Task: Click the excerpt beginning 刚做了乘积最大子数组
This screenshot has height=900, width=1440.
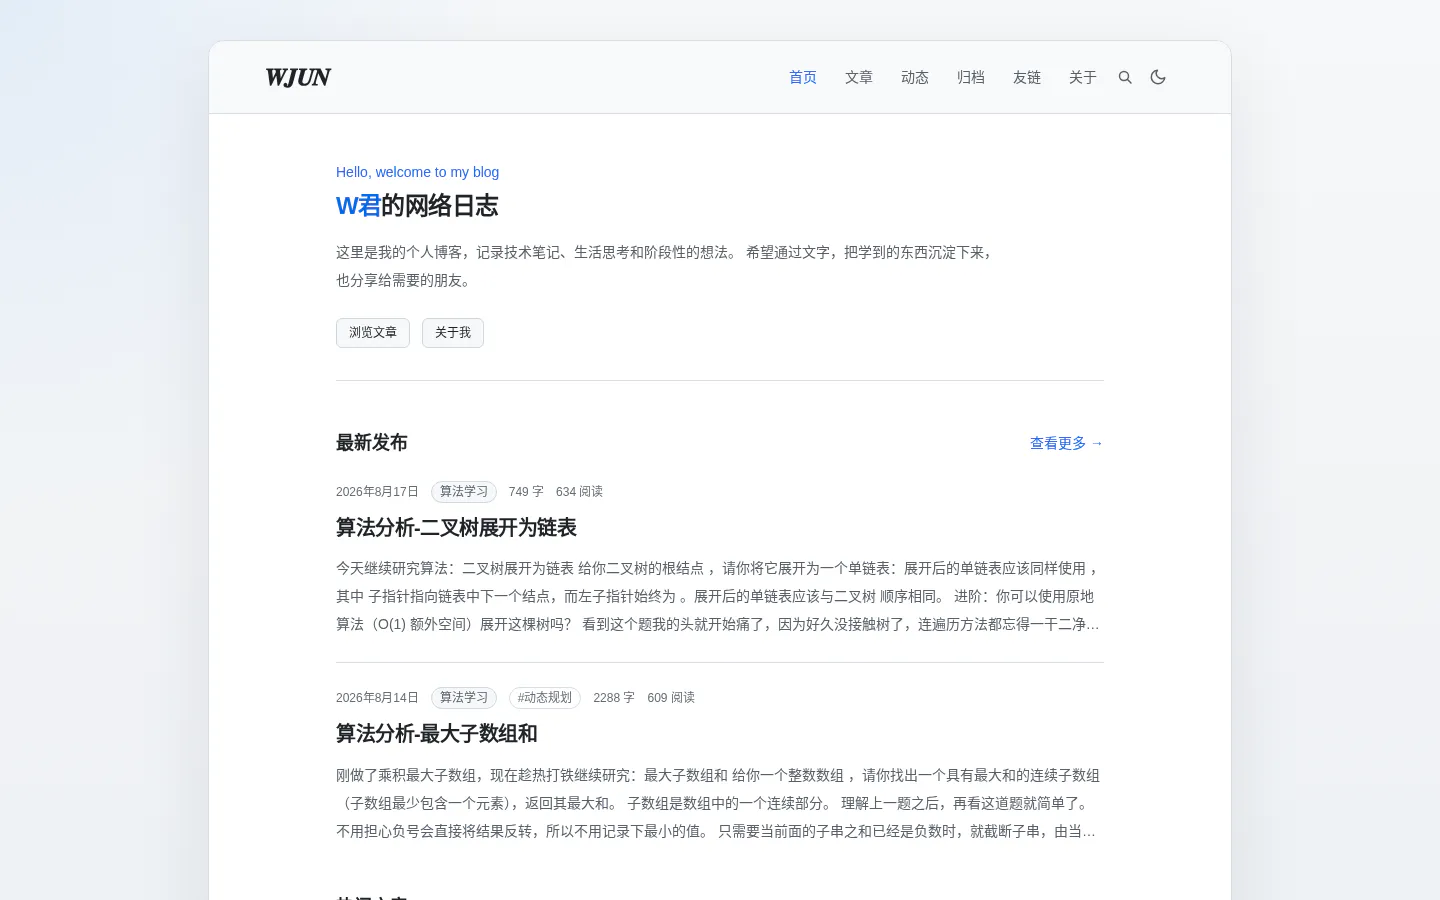Action: tap(719, 803)
